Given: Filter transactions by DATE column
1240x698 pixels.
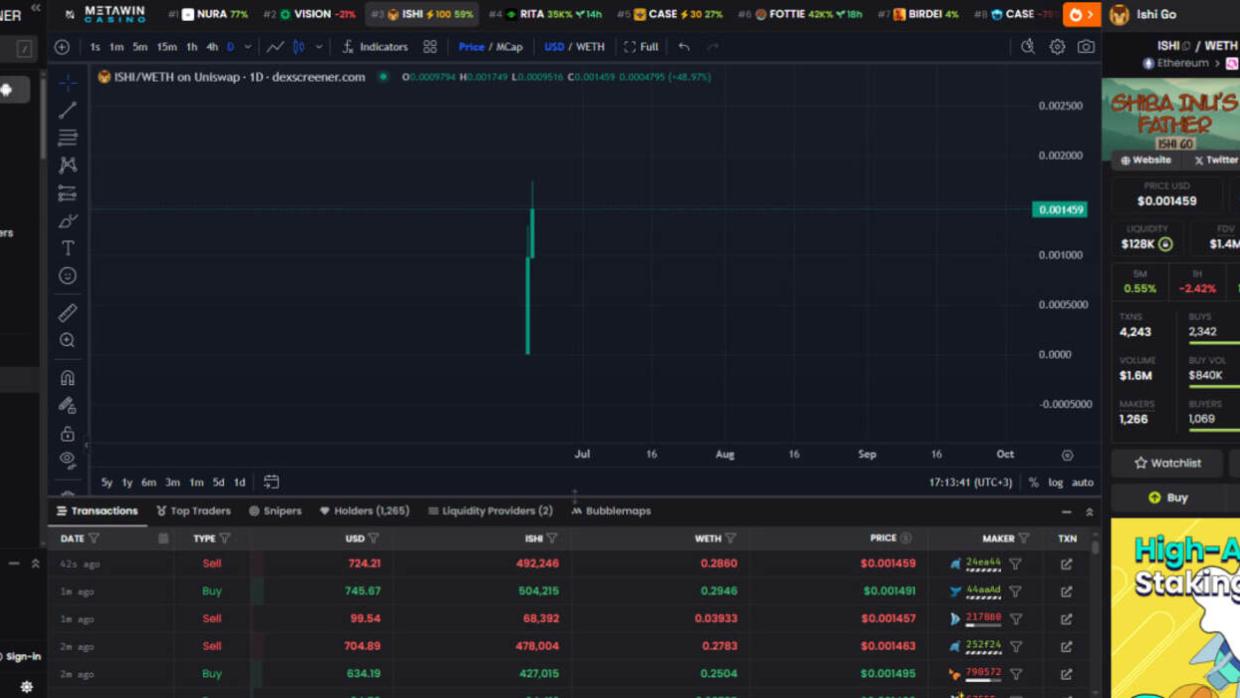Looking at the screenshot, I should pyautogui.click(x=94, y=539).
